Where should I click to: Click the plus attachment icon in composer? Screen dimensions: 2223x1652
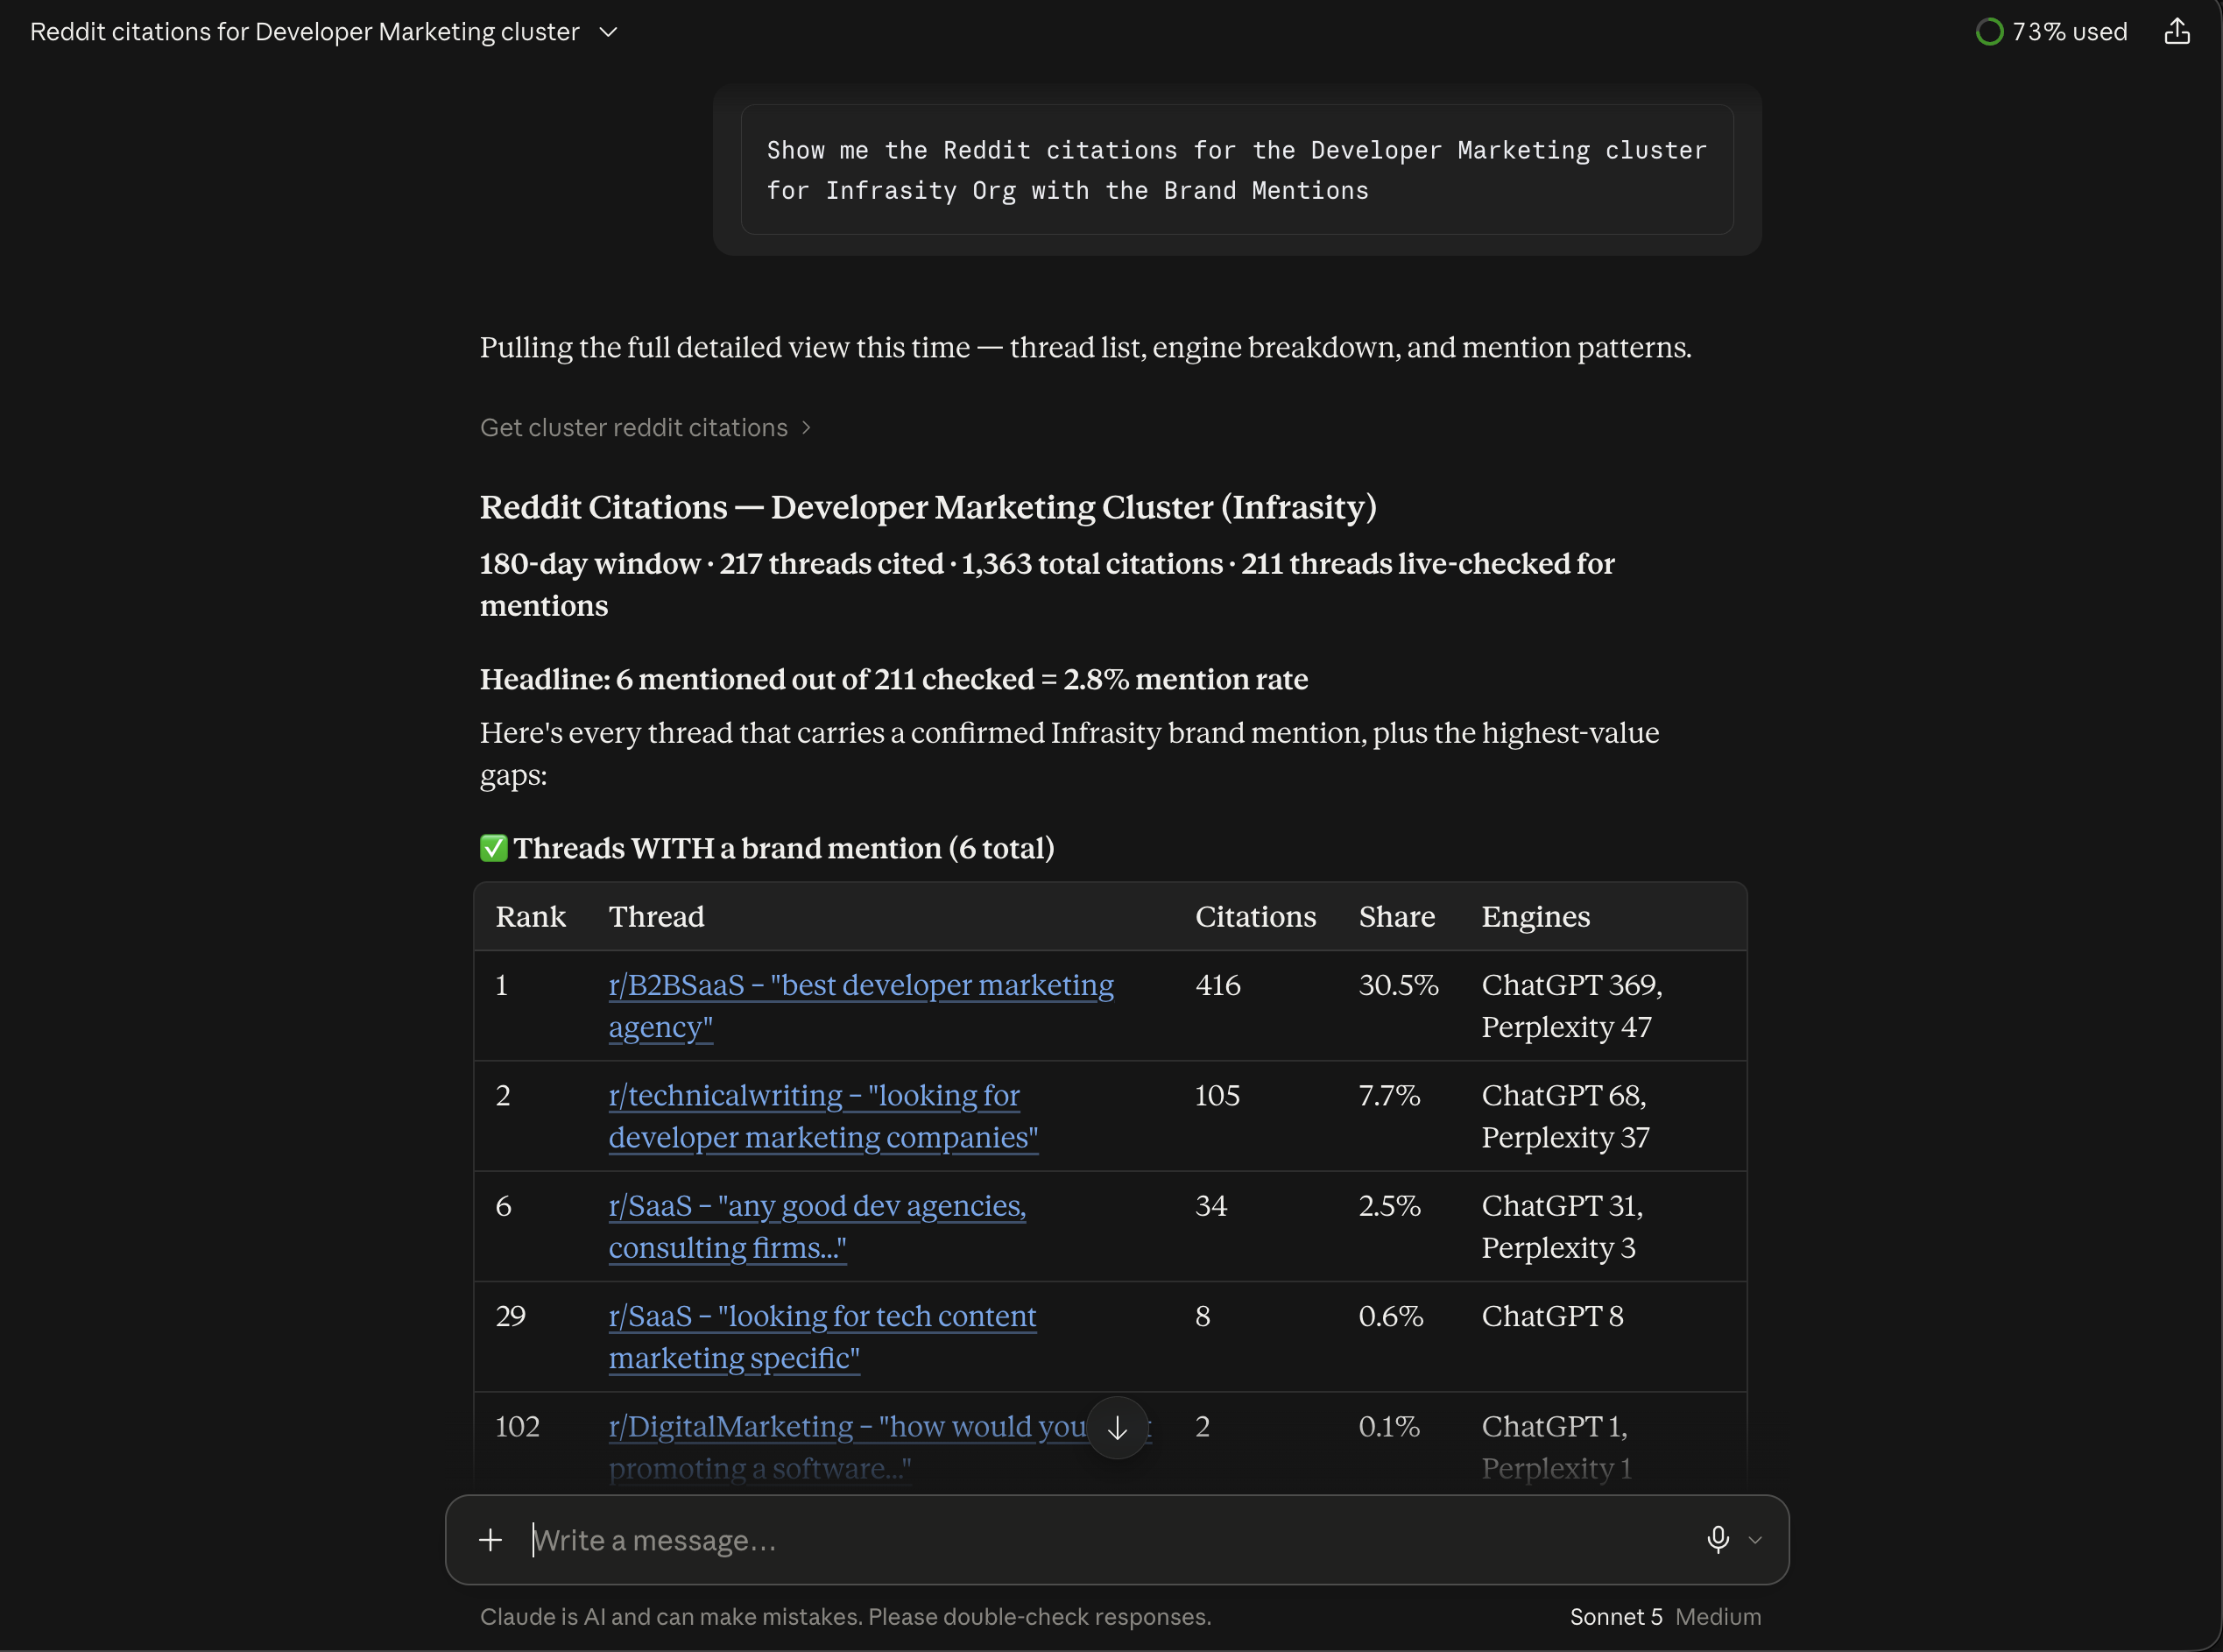[490, 1540]
